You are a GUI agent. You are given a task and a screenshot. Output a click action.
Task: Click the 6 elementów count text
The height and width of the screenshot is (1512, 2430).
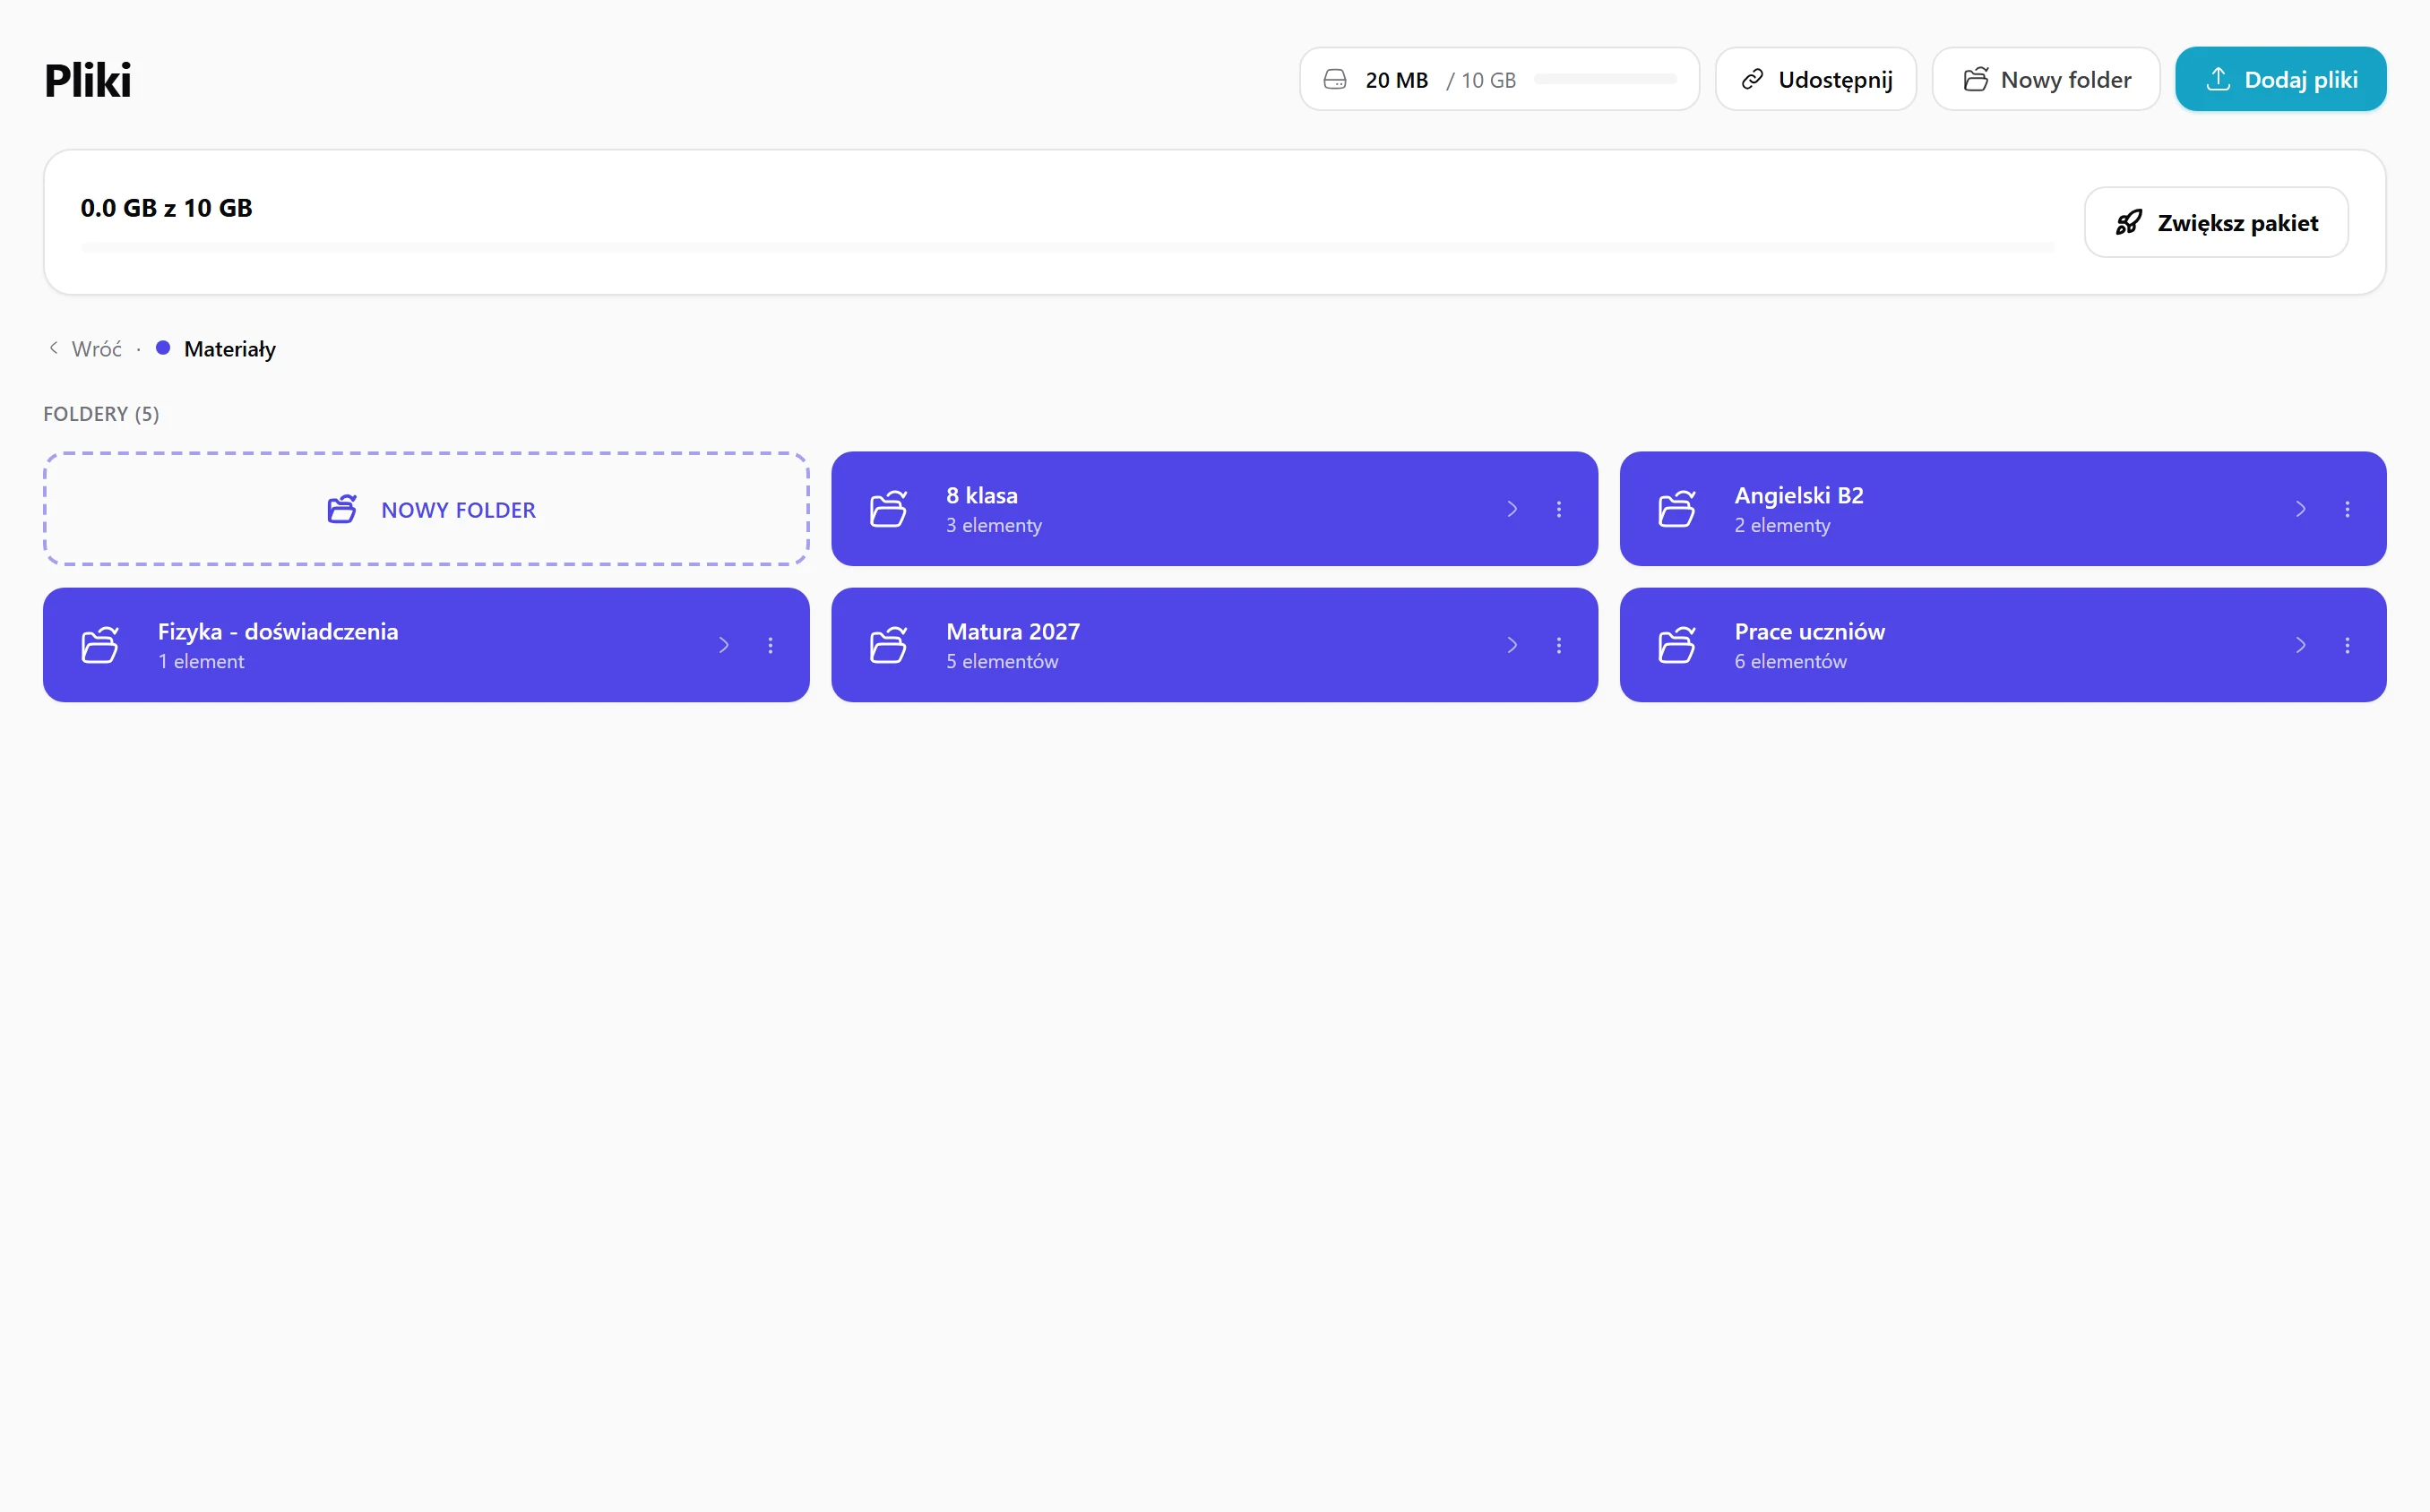[1790, 661]
